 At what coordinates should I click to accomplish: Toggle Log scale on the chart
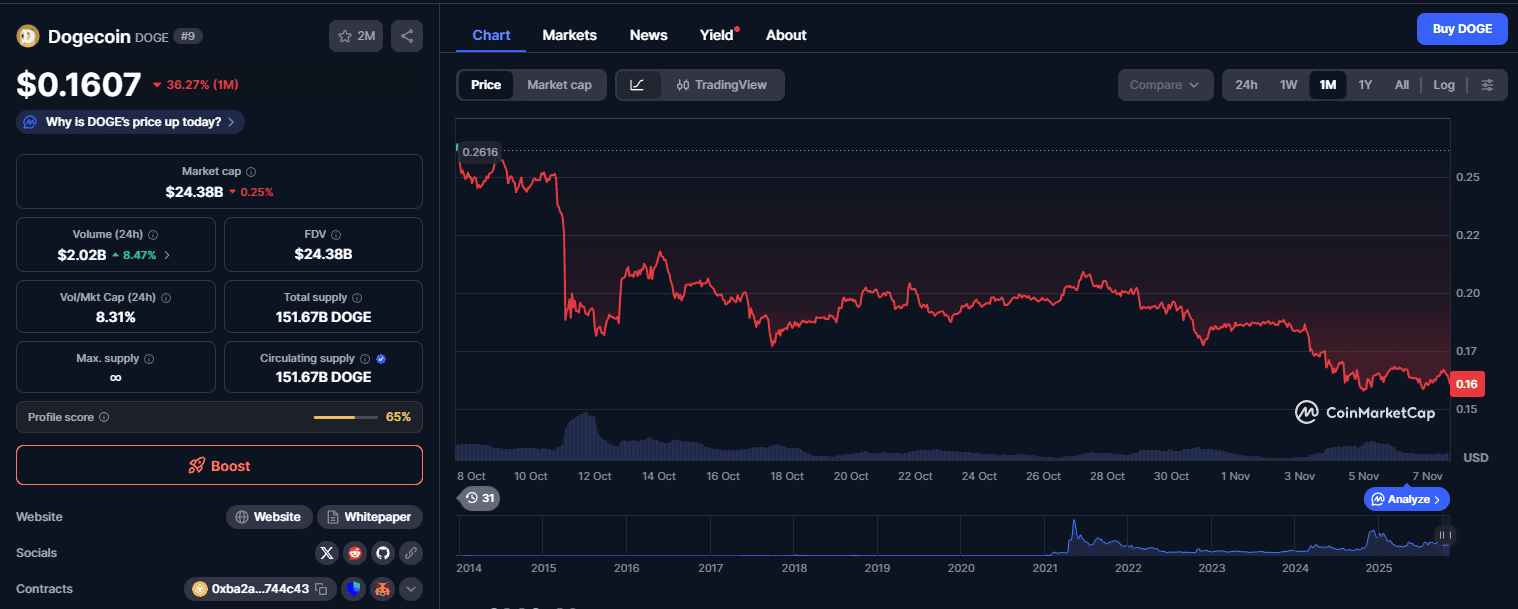[x=1443, y=85]
